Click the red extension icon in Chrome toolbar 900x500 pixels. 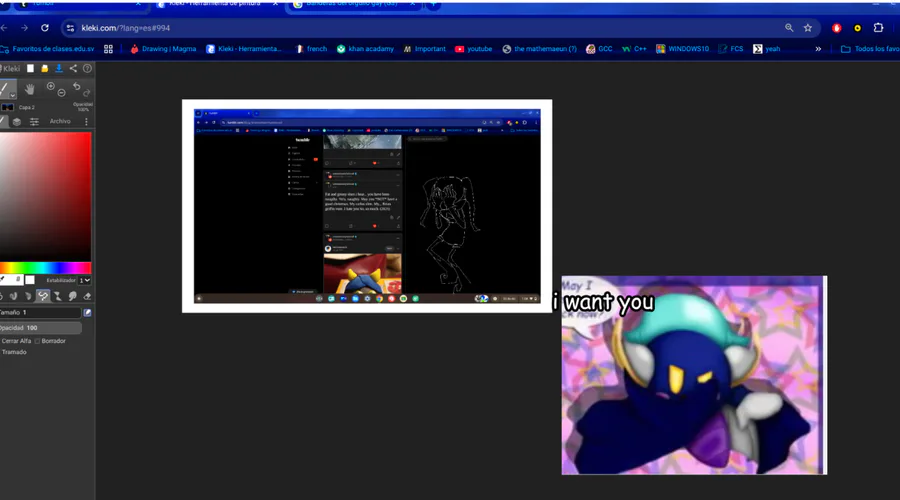point(837,28)
